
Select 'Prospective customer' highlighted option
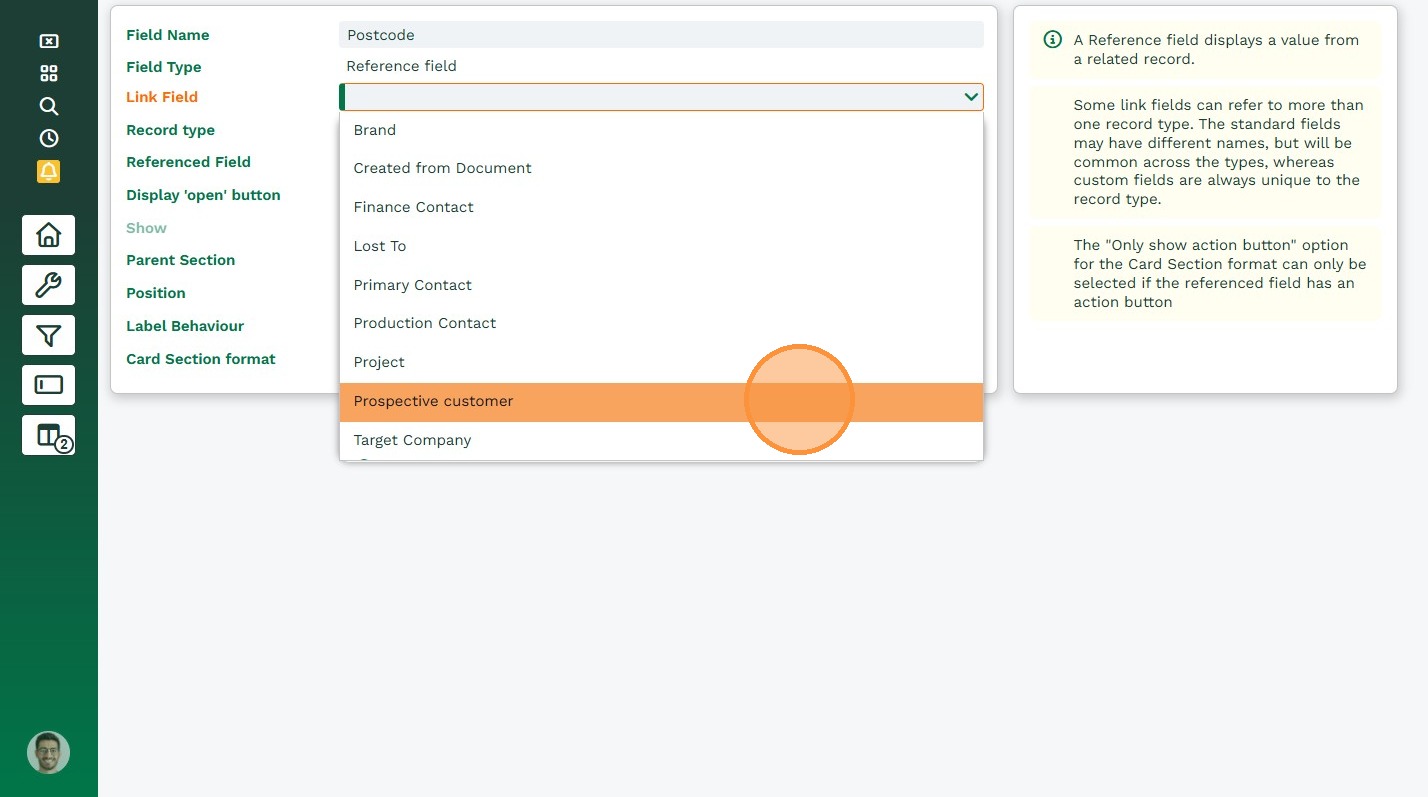coord(433,401)
